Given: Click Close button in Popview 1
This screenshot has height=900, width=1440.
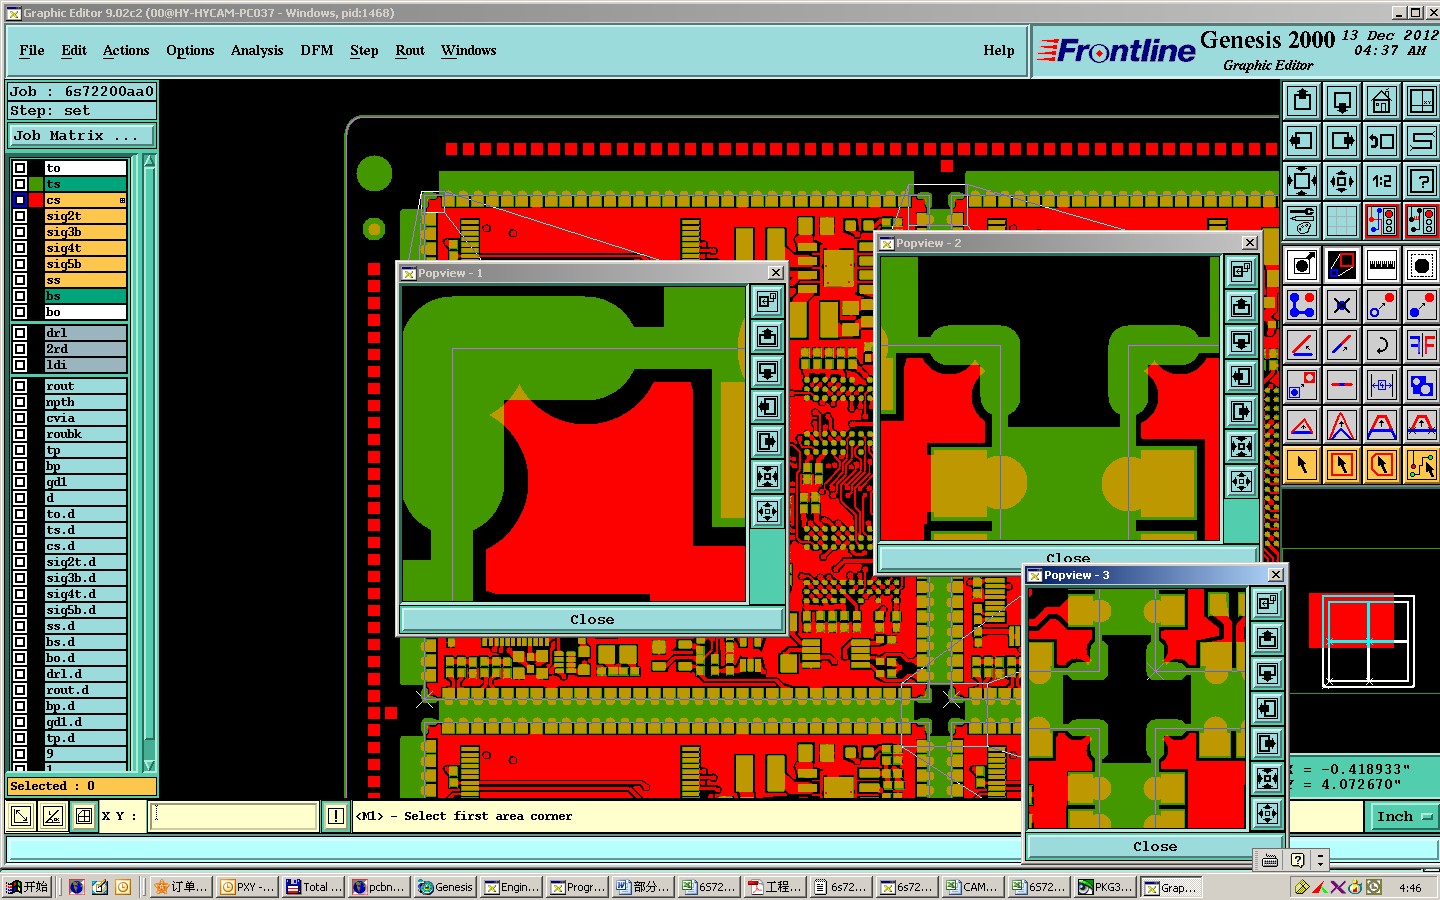Looking at the screenshot, I should coord(592,619).
